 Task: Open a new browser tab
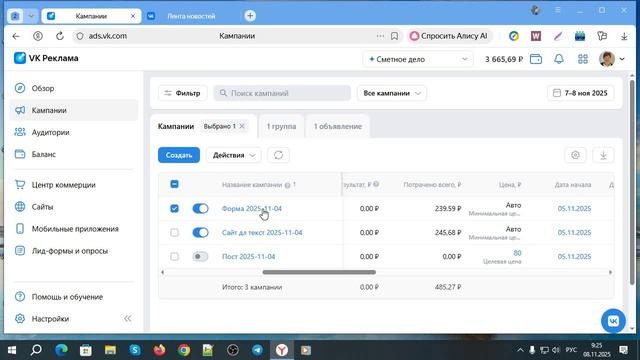[x=250, y=16]
